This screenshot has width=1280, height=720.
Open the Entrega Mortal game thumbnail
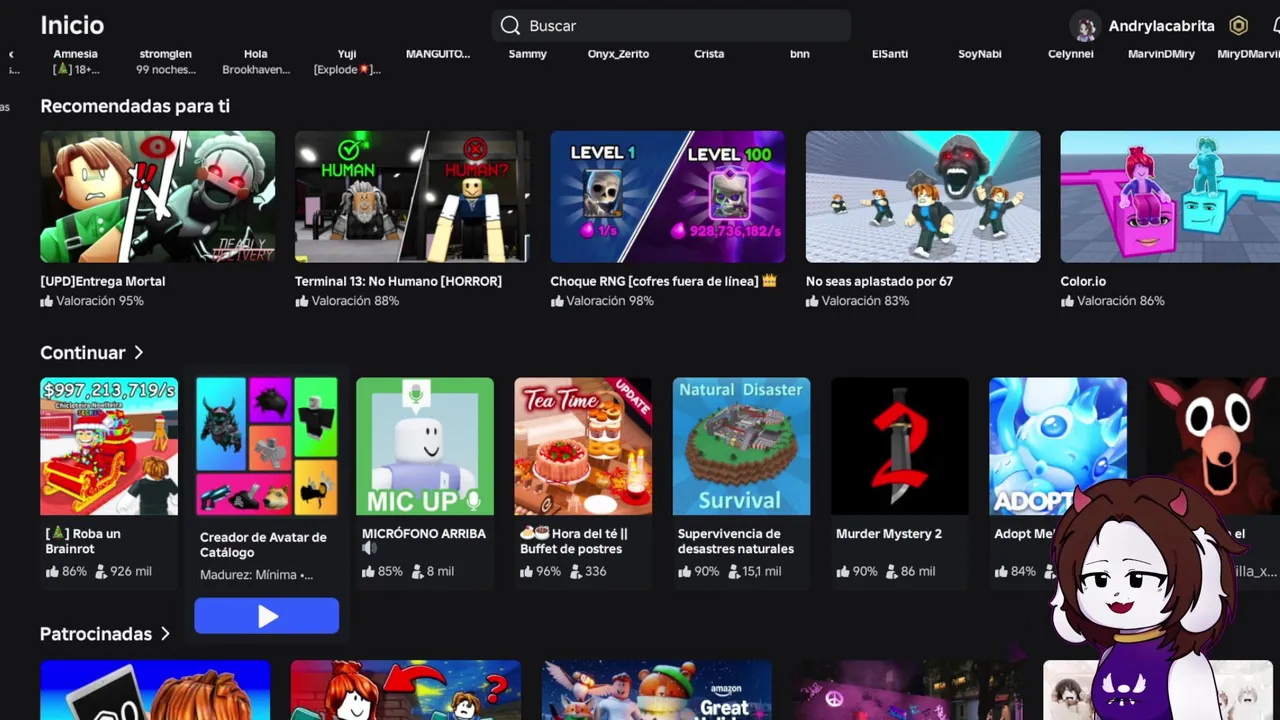158,197
